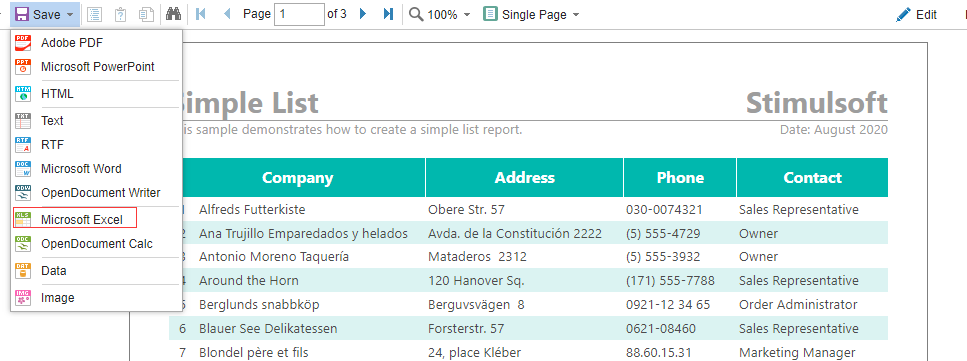Open the Save dropdown button
This screenshot has width=967, height=361.
45,14
